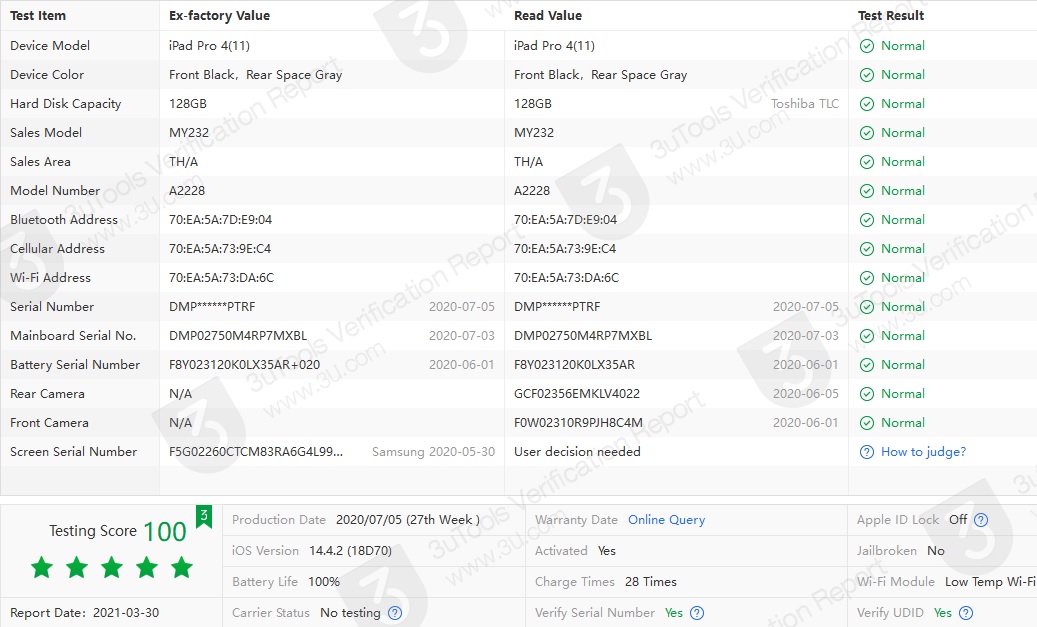Click the Normal label in Device Model row
This screenshot has width=1037, height=627.
903,46
